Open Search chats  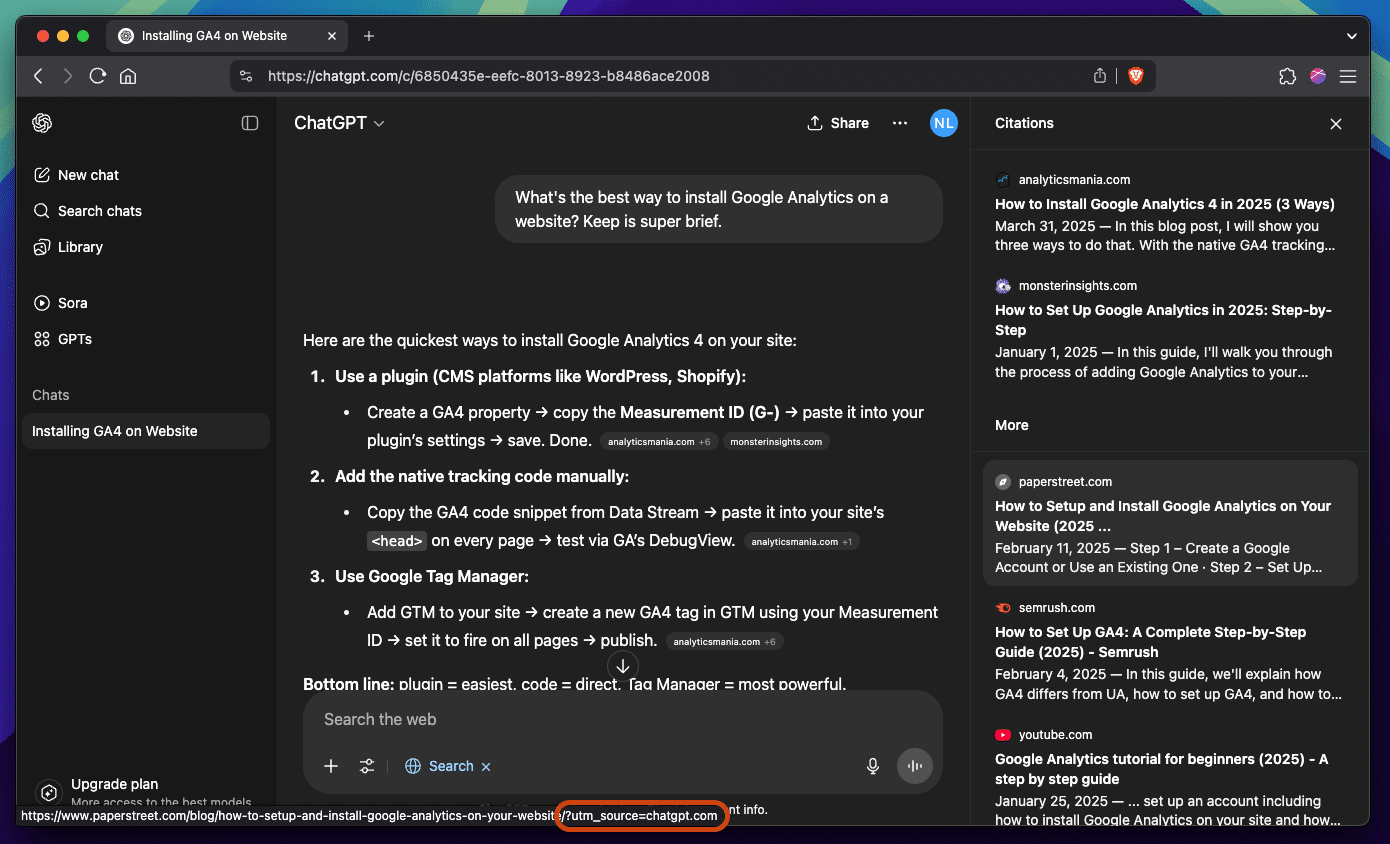point(146,211)
